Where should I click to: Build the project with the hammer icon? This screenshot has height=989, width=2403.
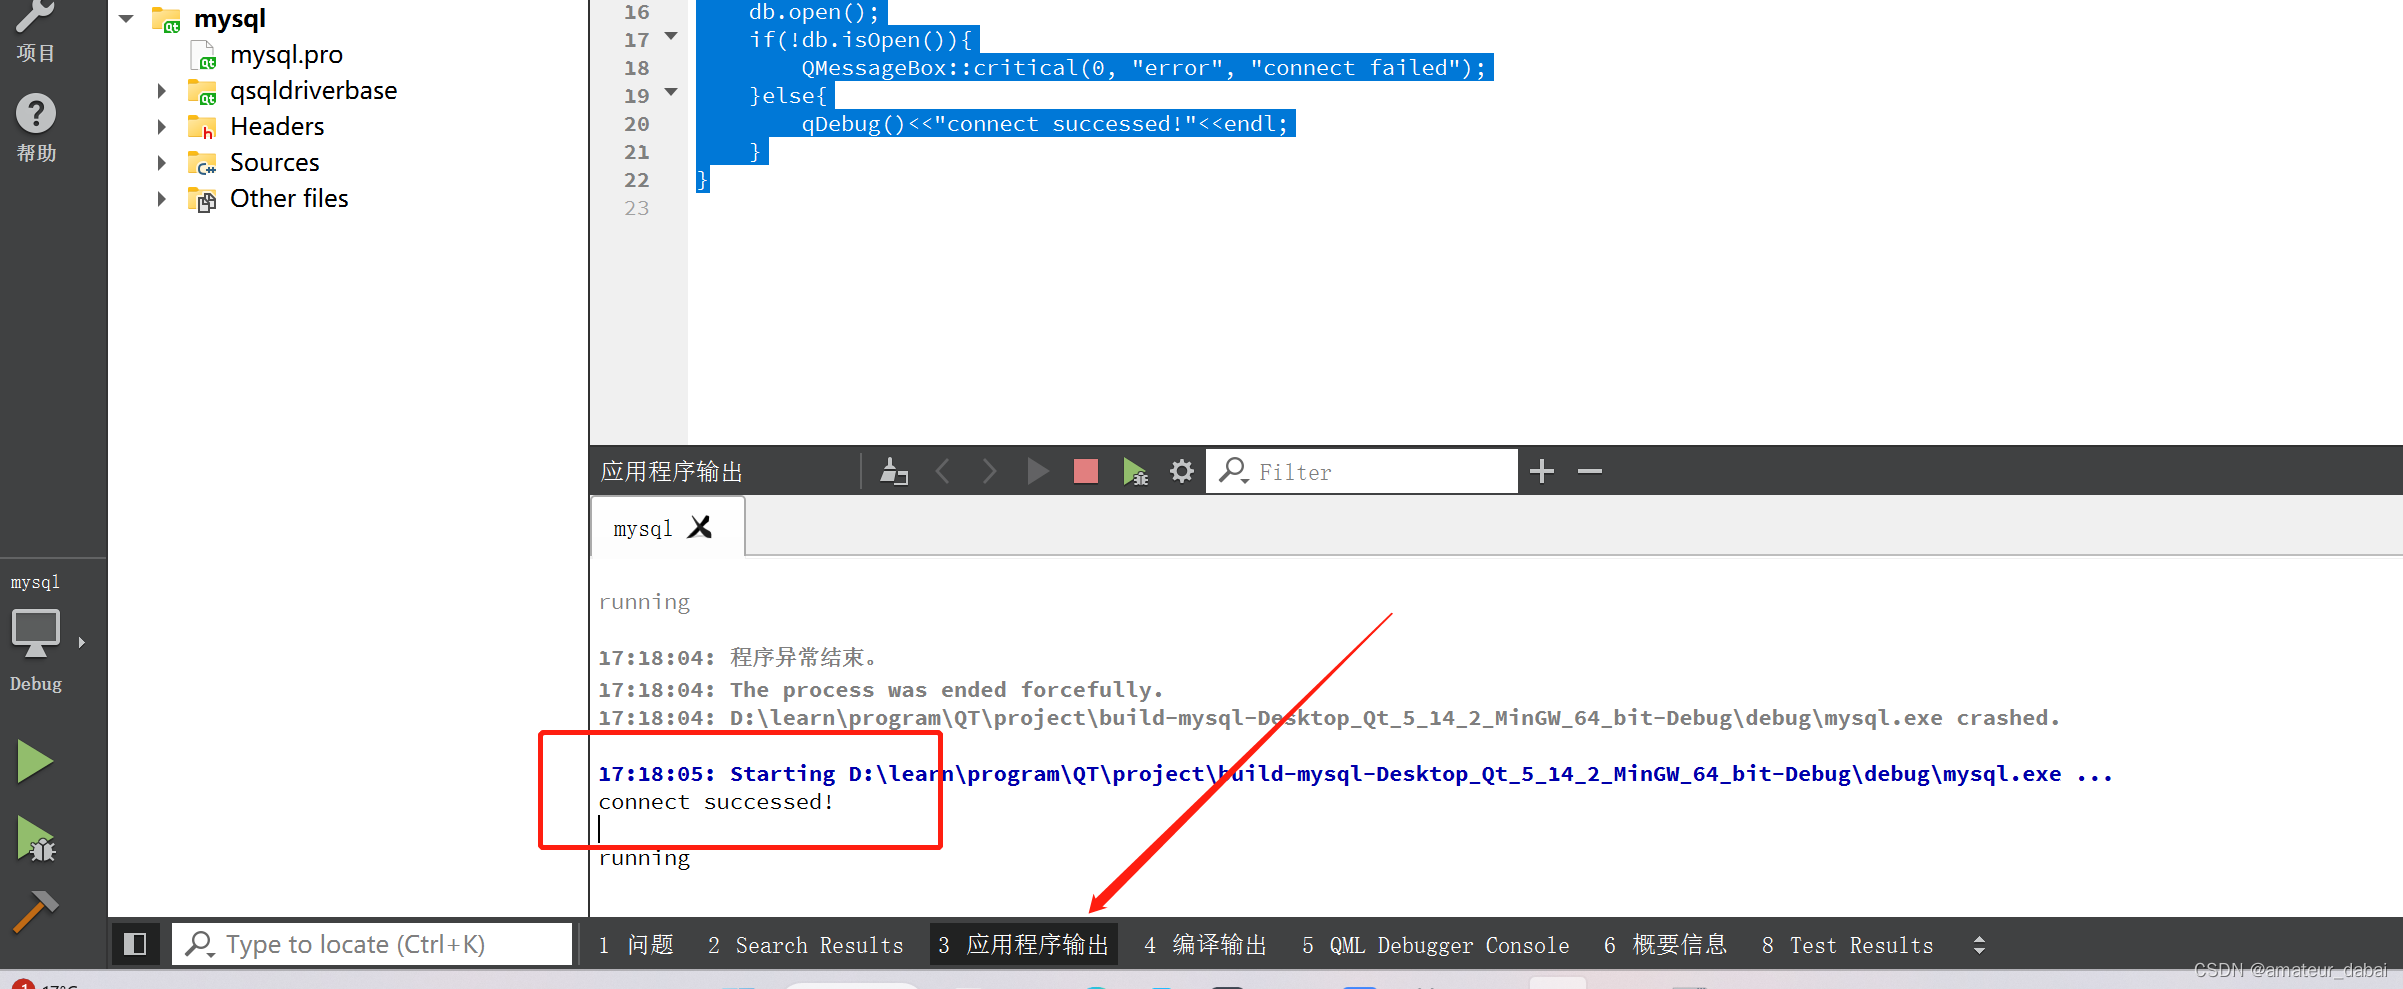point(34,910)
